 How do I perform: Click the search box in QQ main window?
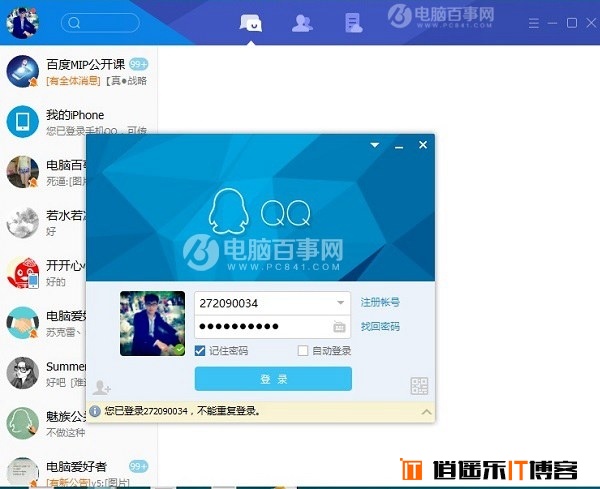coord(100,23)
